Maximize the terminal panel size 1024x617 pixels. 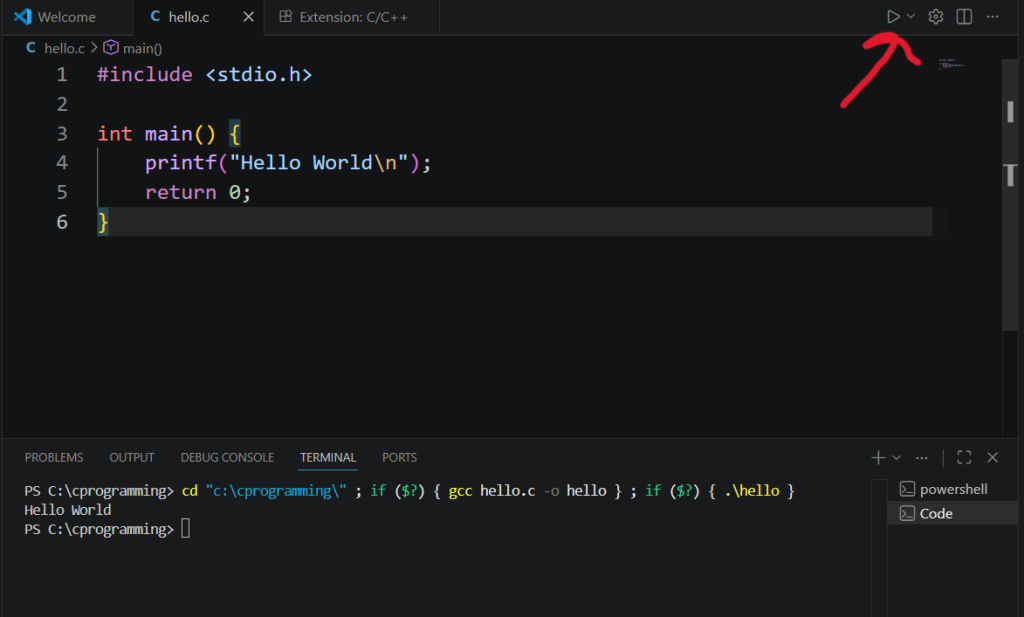(964, 457)
